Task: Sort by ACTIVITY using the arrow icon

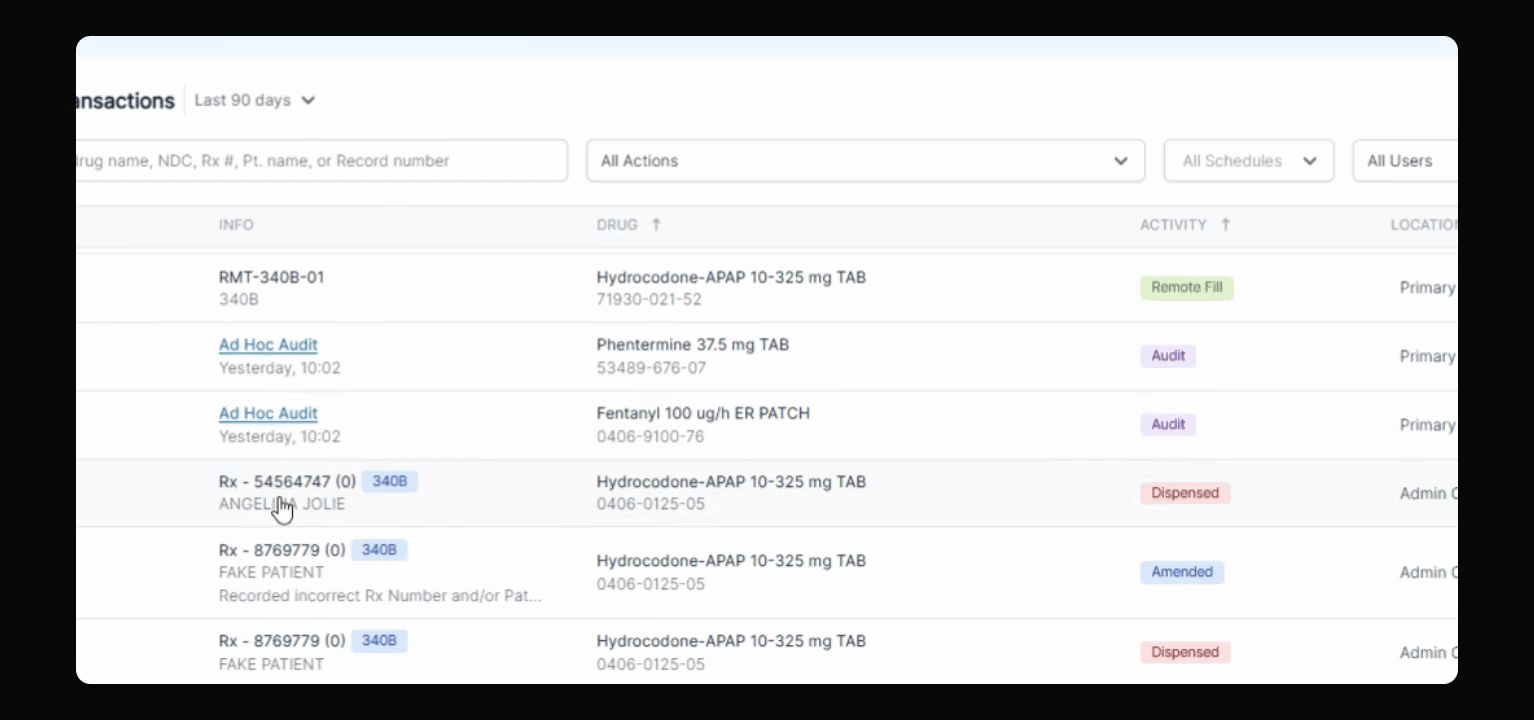Action: (x=1225, y=225)
